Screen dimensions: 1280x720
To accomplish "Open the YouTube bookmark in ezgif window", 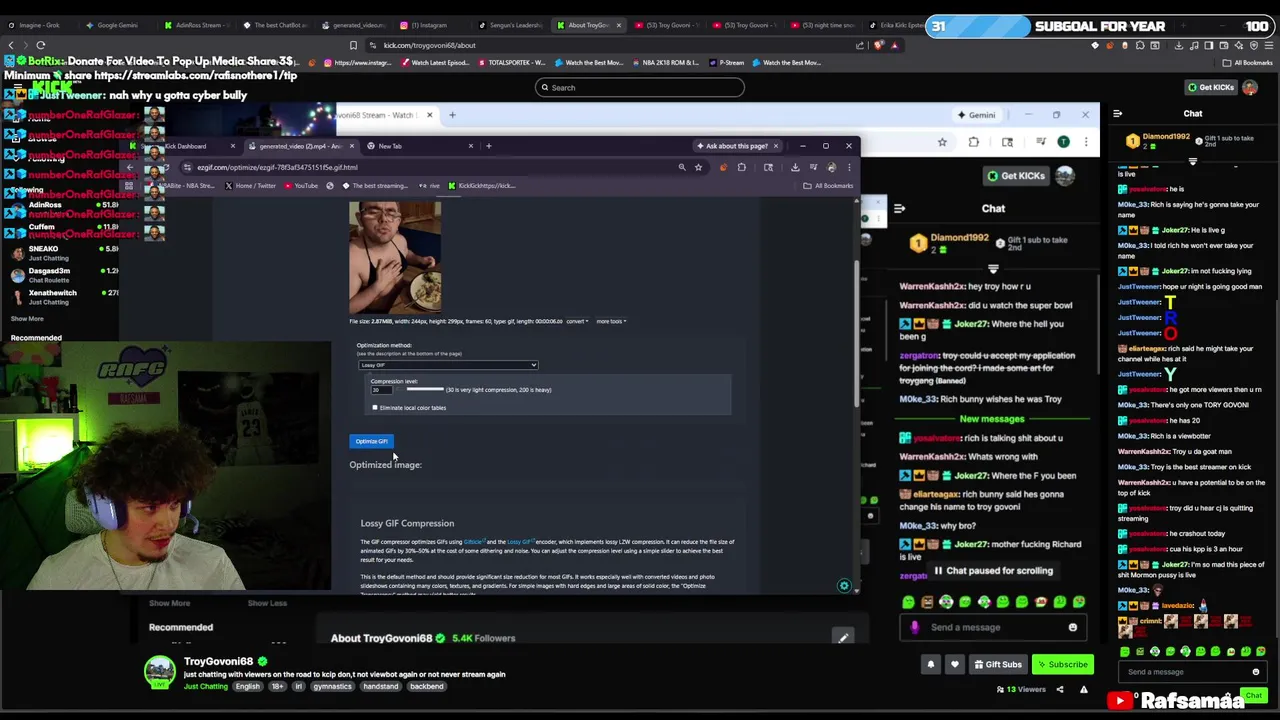I will (x=301, y=185).
